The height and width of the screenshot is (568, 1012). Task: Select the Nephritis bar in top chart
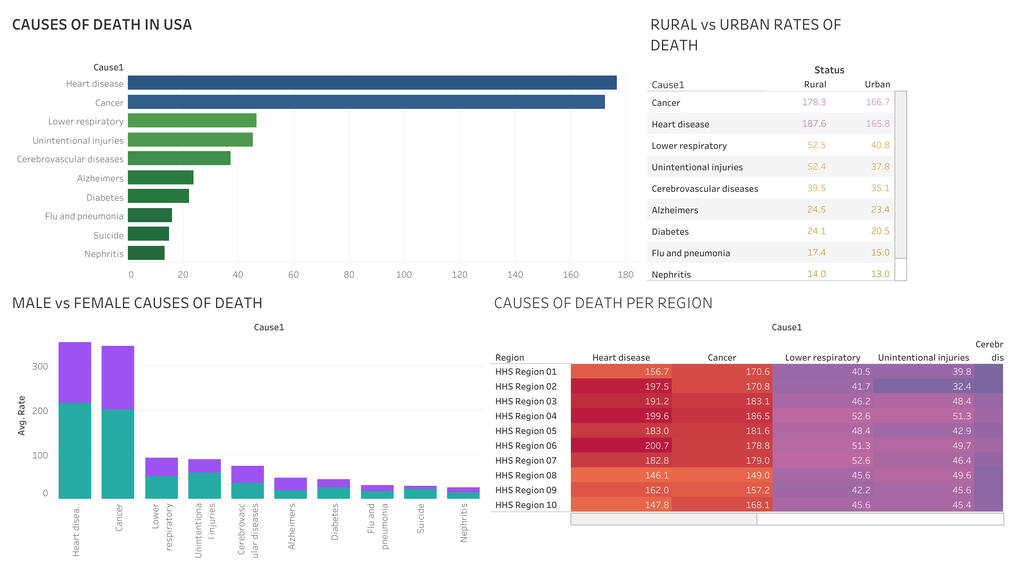pyautogui.click(x=146, y=254)
